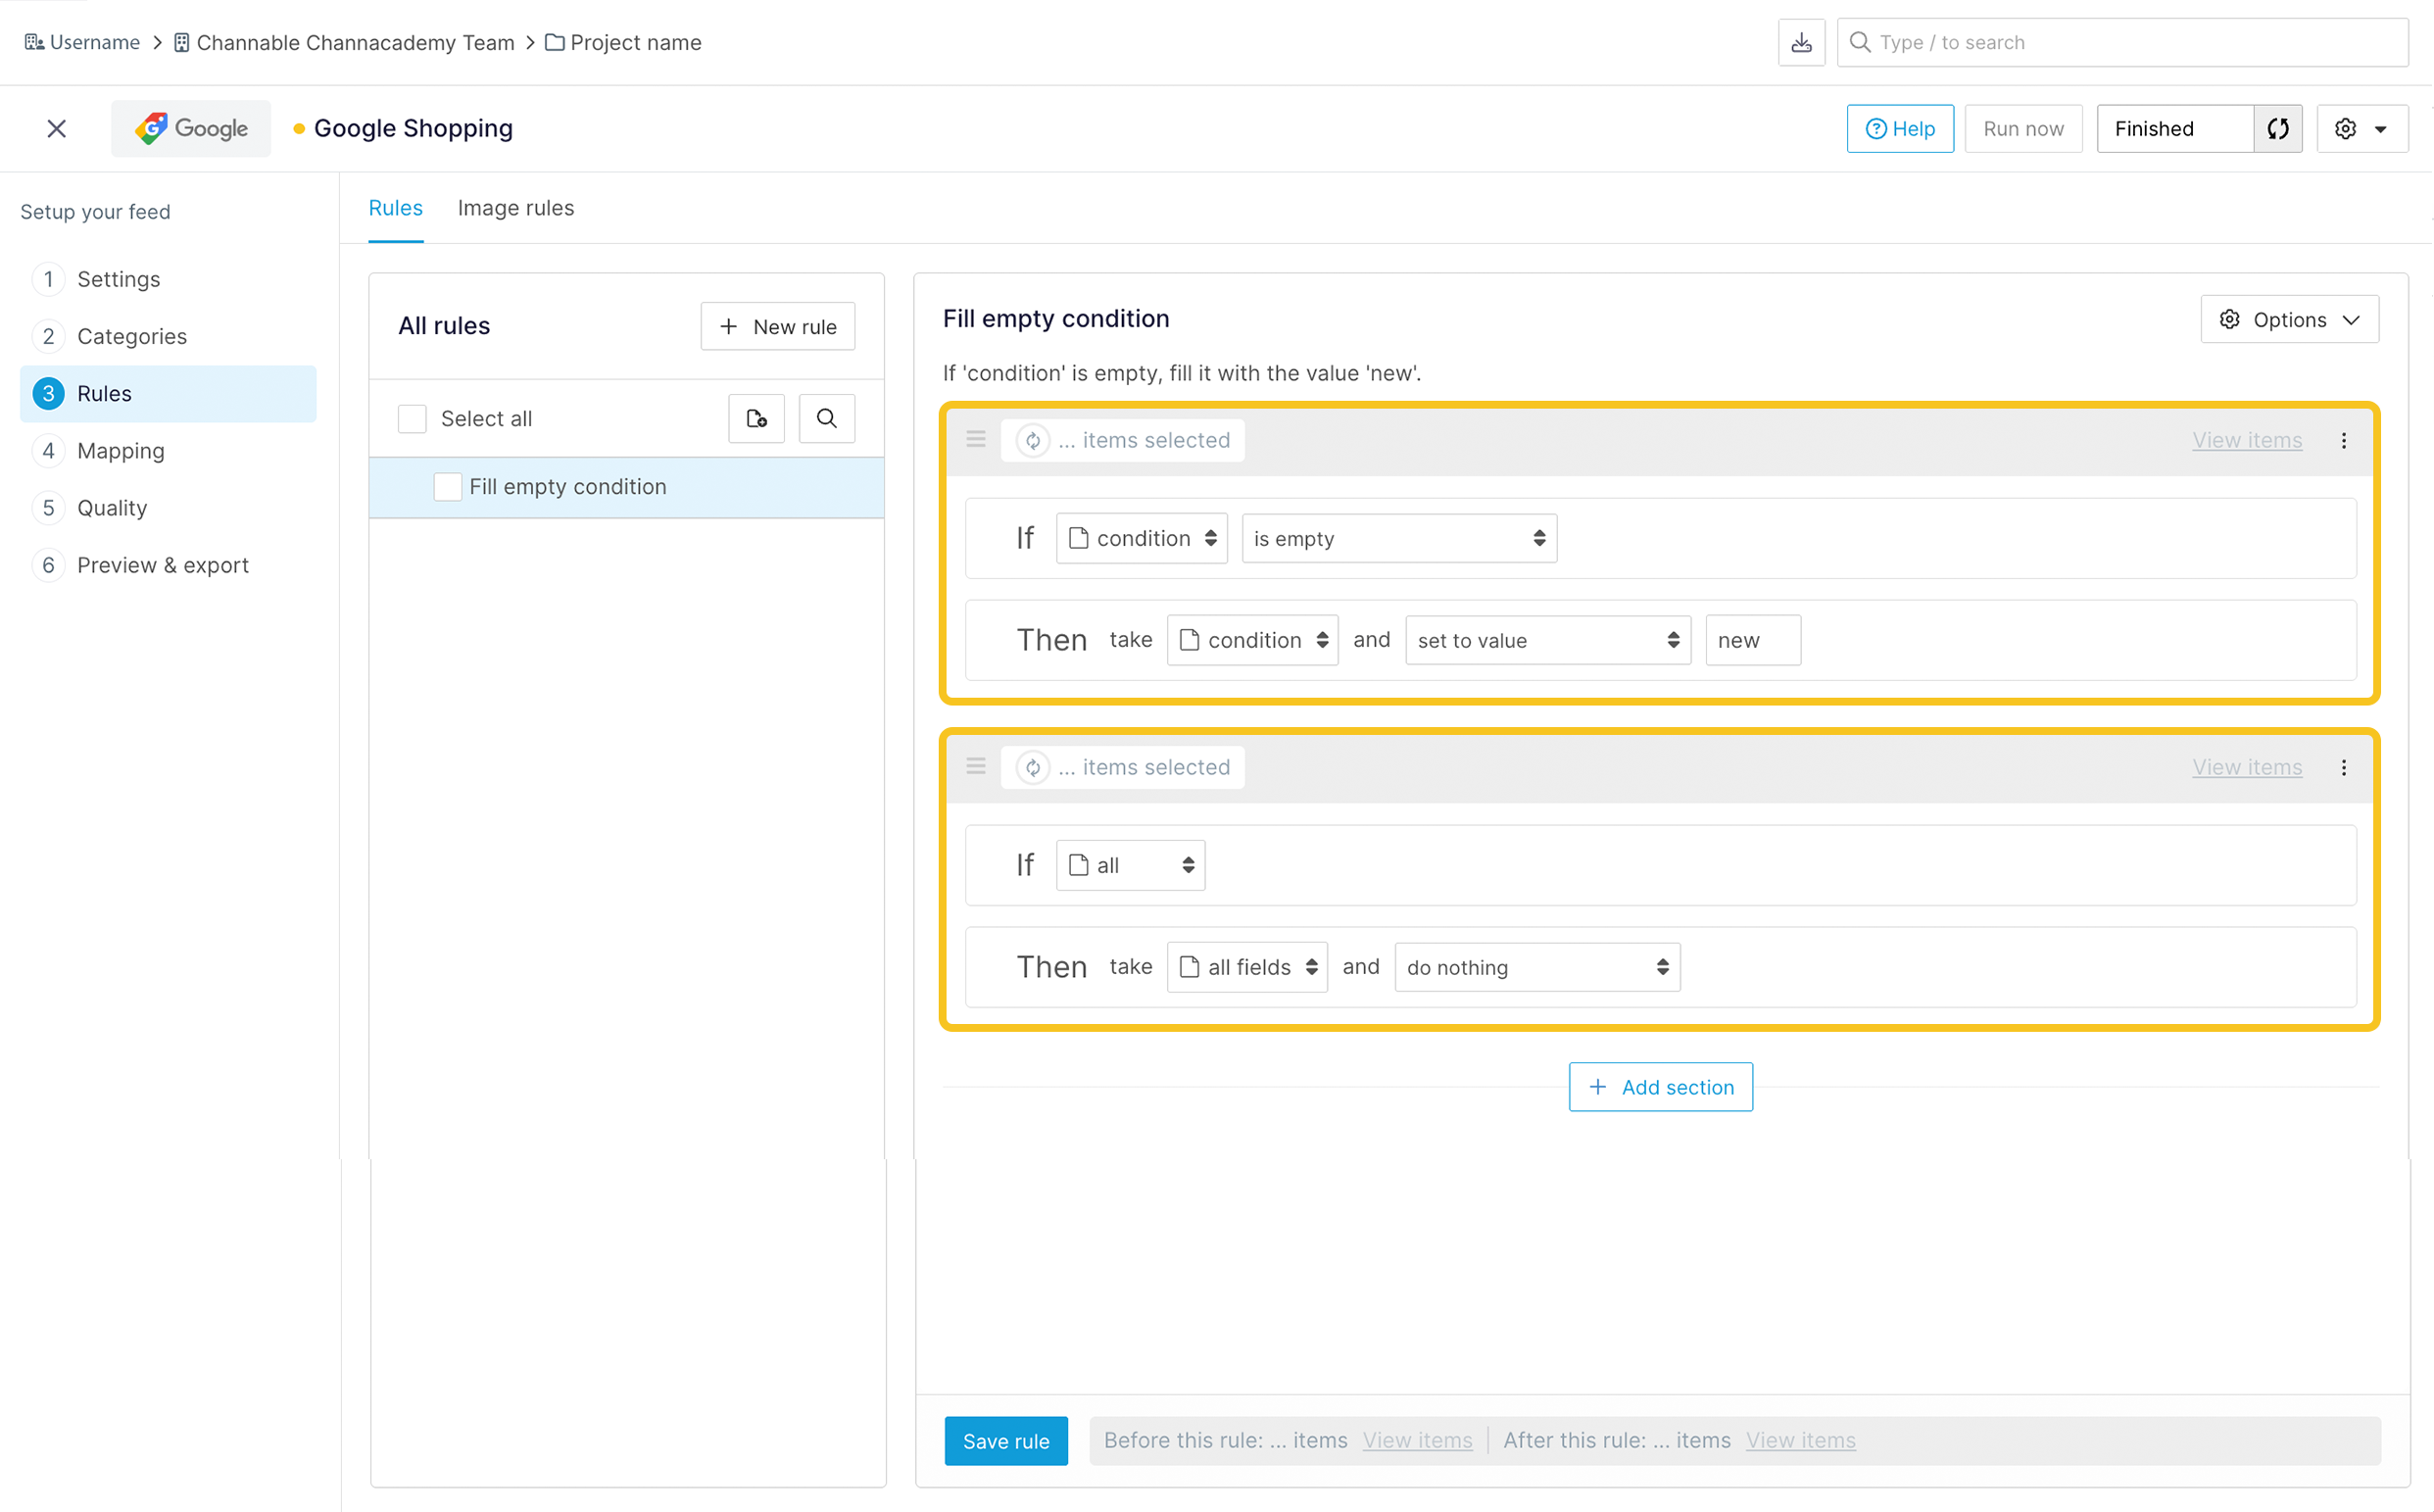Open the 'is empty' operator dropdown
This screenshot has height=1512, width=2434.
click(x=1398, y=538)
